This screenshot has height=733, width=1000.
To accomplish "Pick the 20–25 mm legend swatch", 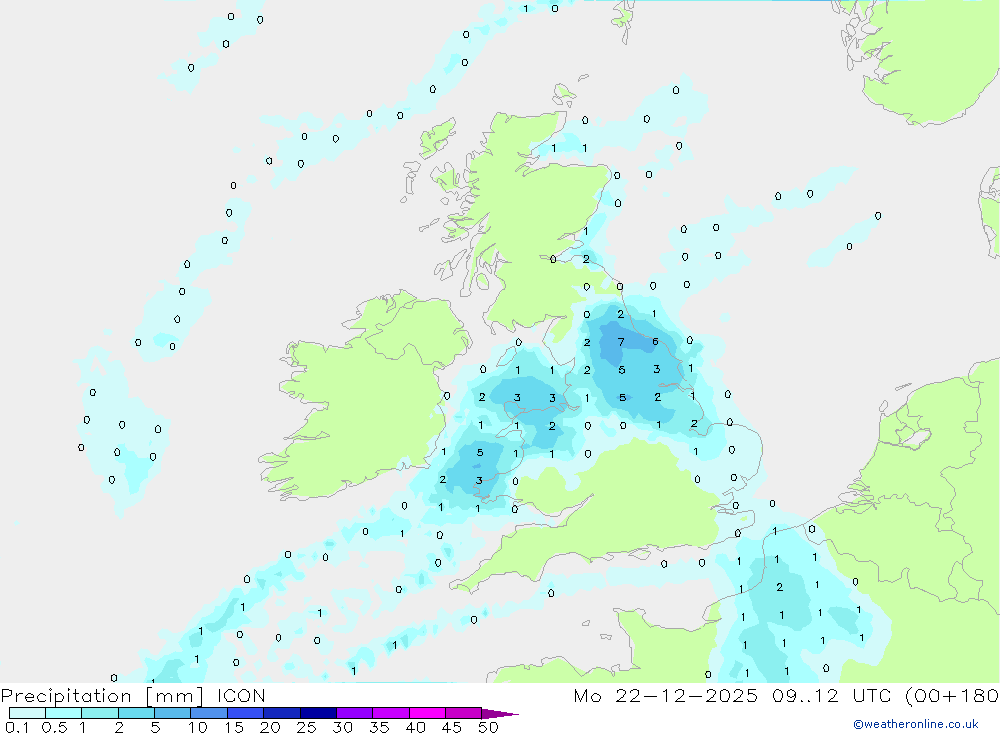I will [282, 713].
